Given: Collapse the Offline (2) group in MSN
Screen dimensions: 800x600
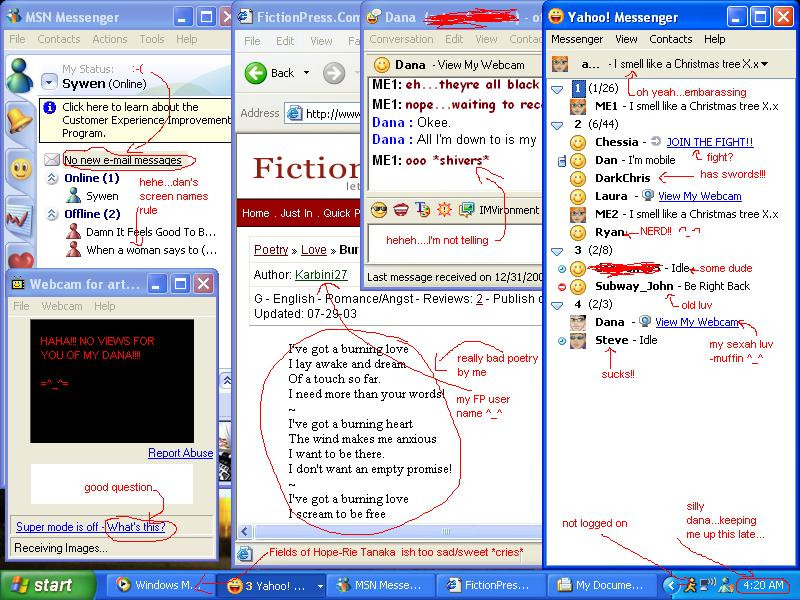Looking at the screenshot, I should point(52,214).
